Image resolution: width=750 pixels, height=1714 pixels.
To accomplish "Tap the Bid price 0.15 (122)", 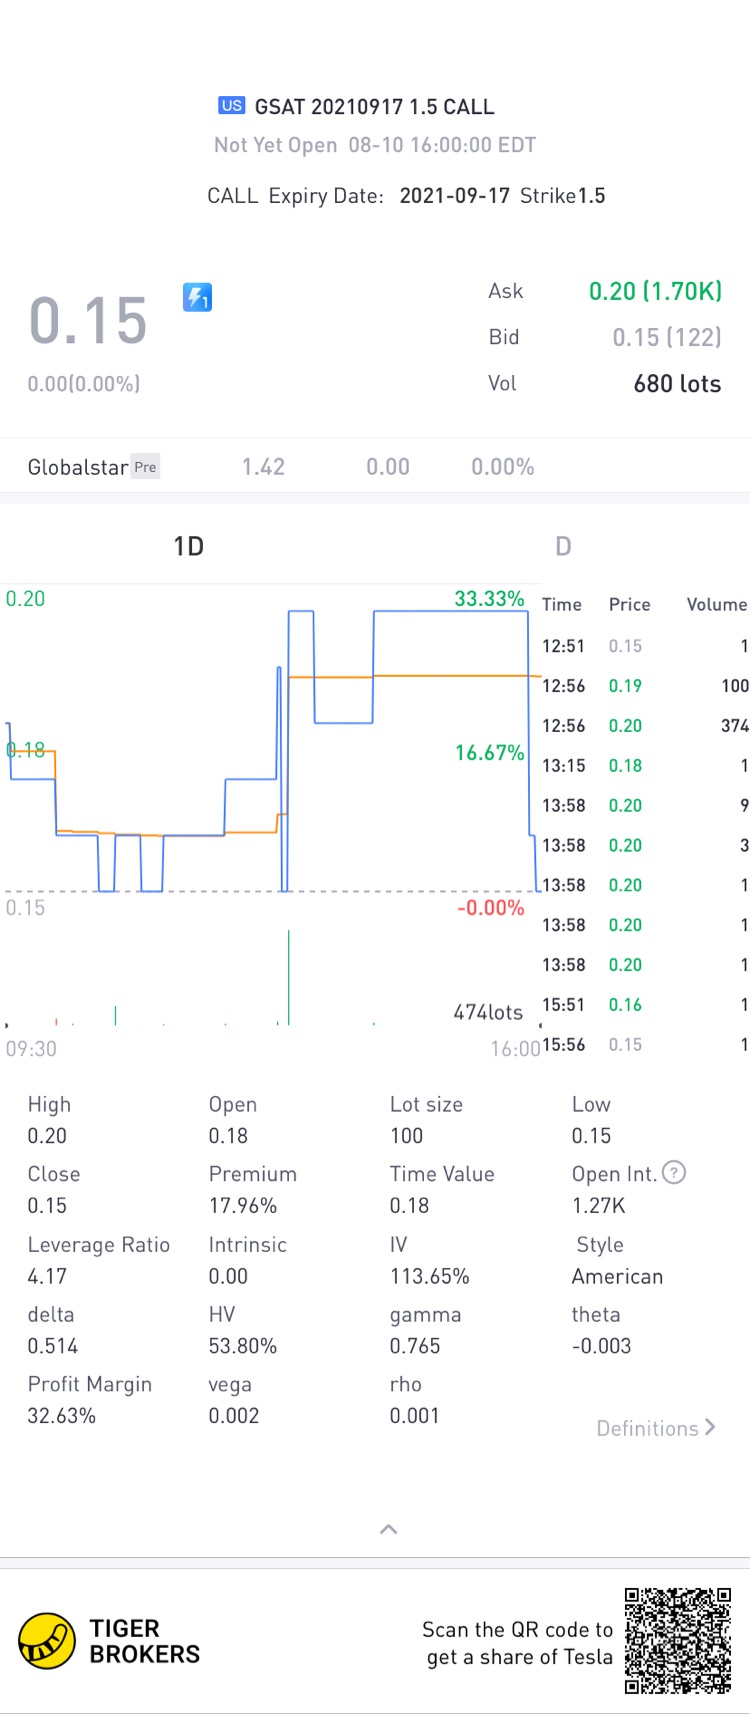I will [x=666, y=337].
